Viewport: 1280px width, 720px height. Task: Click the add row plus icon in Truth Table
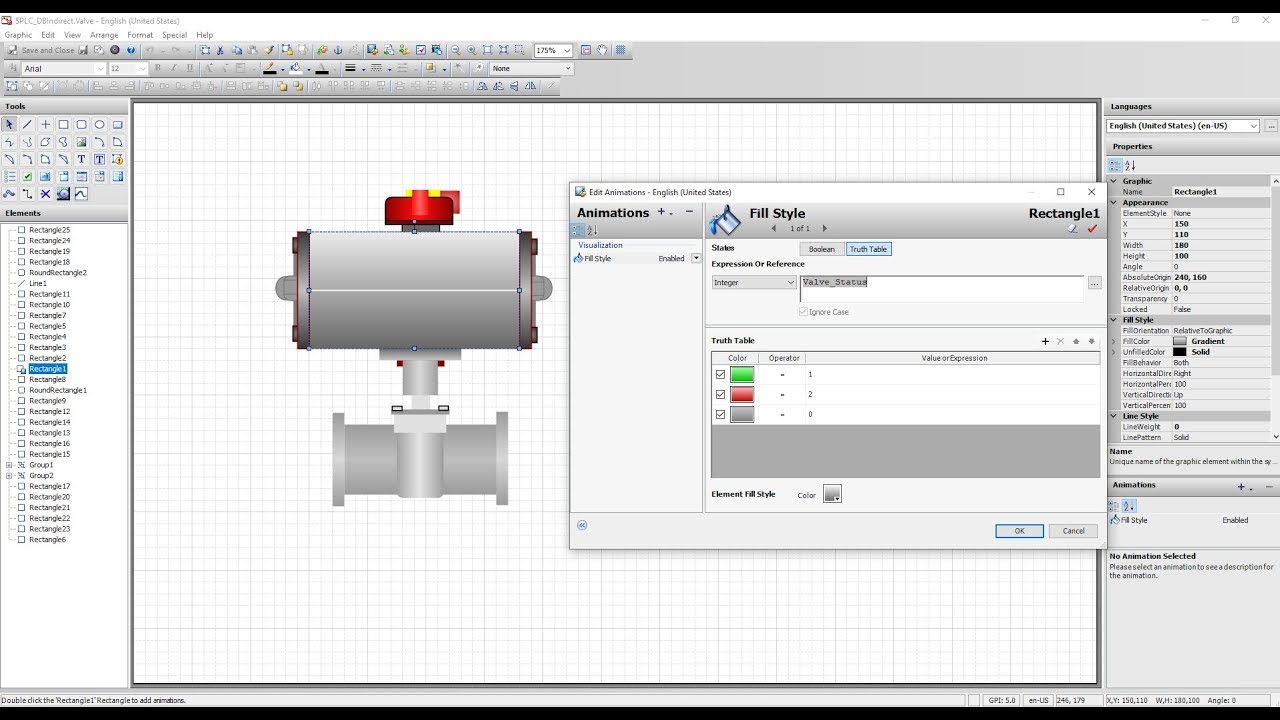coord(1045,341)
